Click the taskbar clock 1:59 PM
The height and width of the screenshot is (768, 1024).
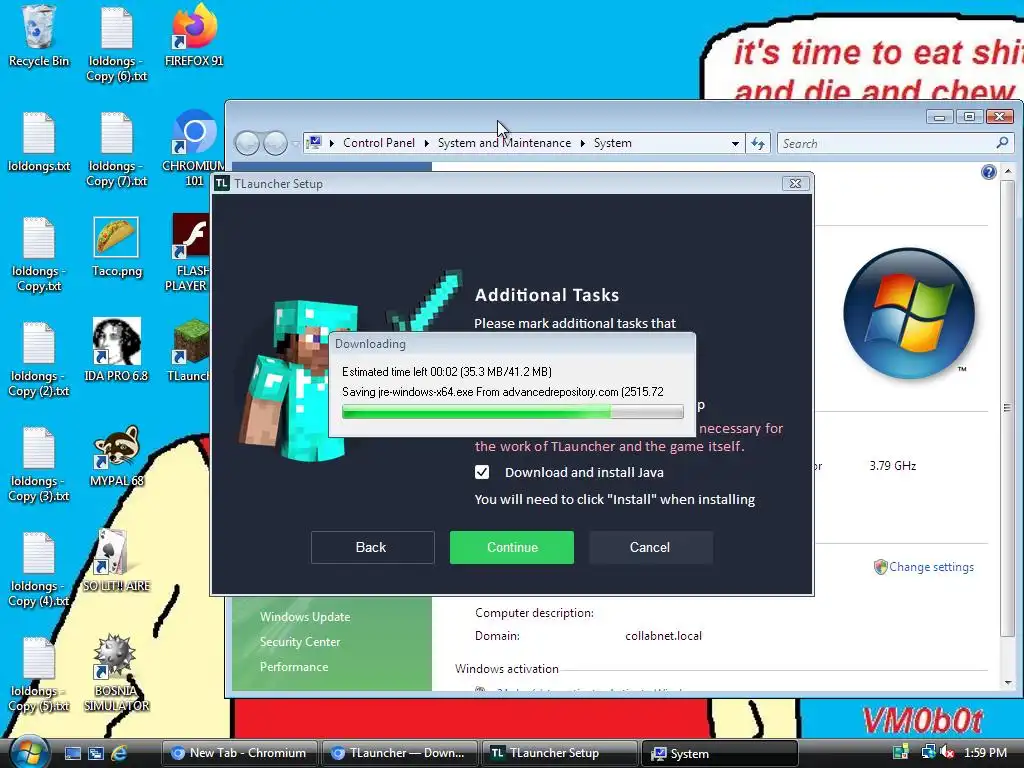[985, 753]
